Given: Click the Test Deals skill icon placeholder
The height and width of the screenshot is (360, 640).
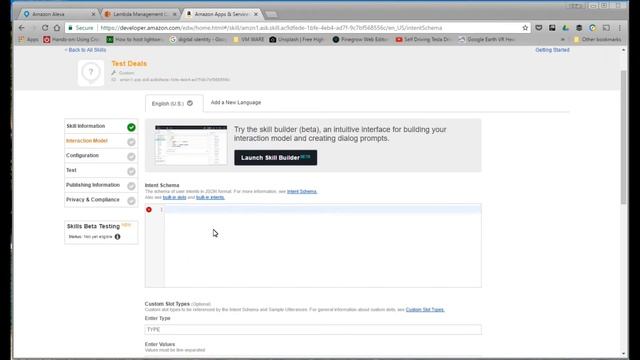Looking at the screenshot, I should (x=91, y=73).
